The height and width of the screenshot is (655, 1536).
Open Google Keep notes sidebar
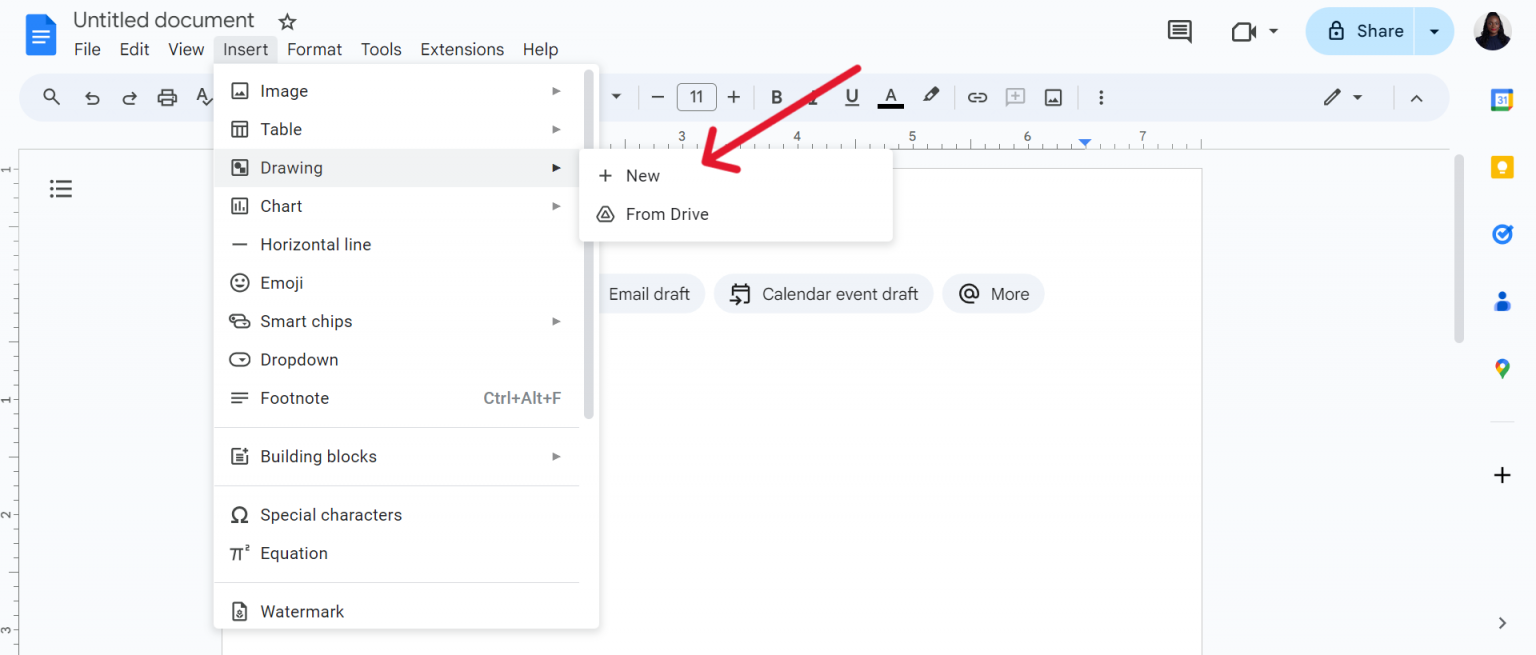click(1502, 167)
